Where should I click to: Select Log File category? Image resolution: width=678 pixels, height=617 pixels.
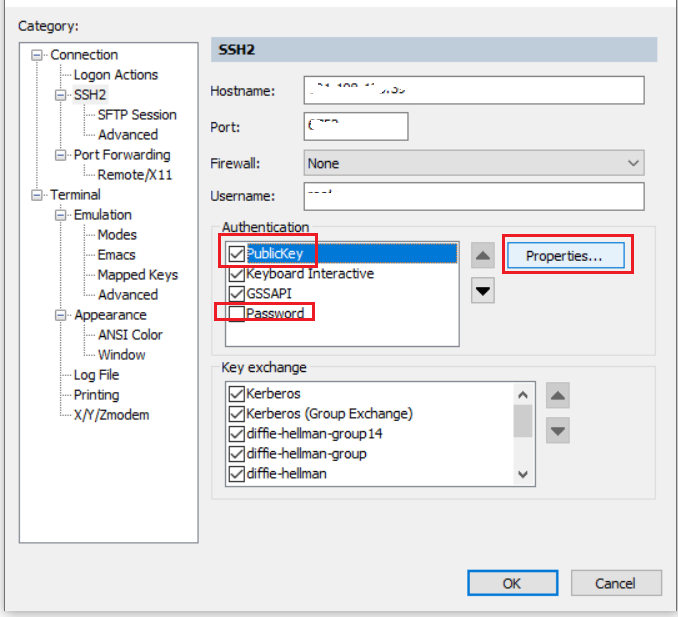[x=96, y=375]
